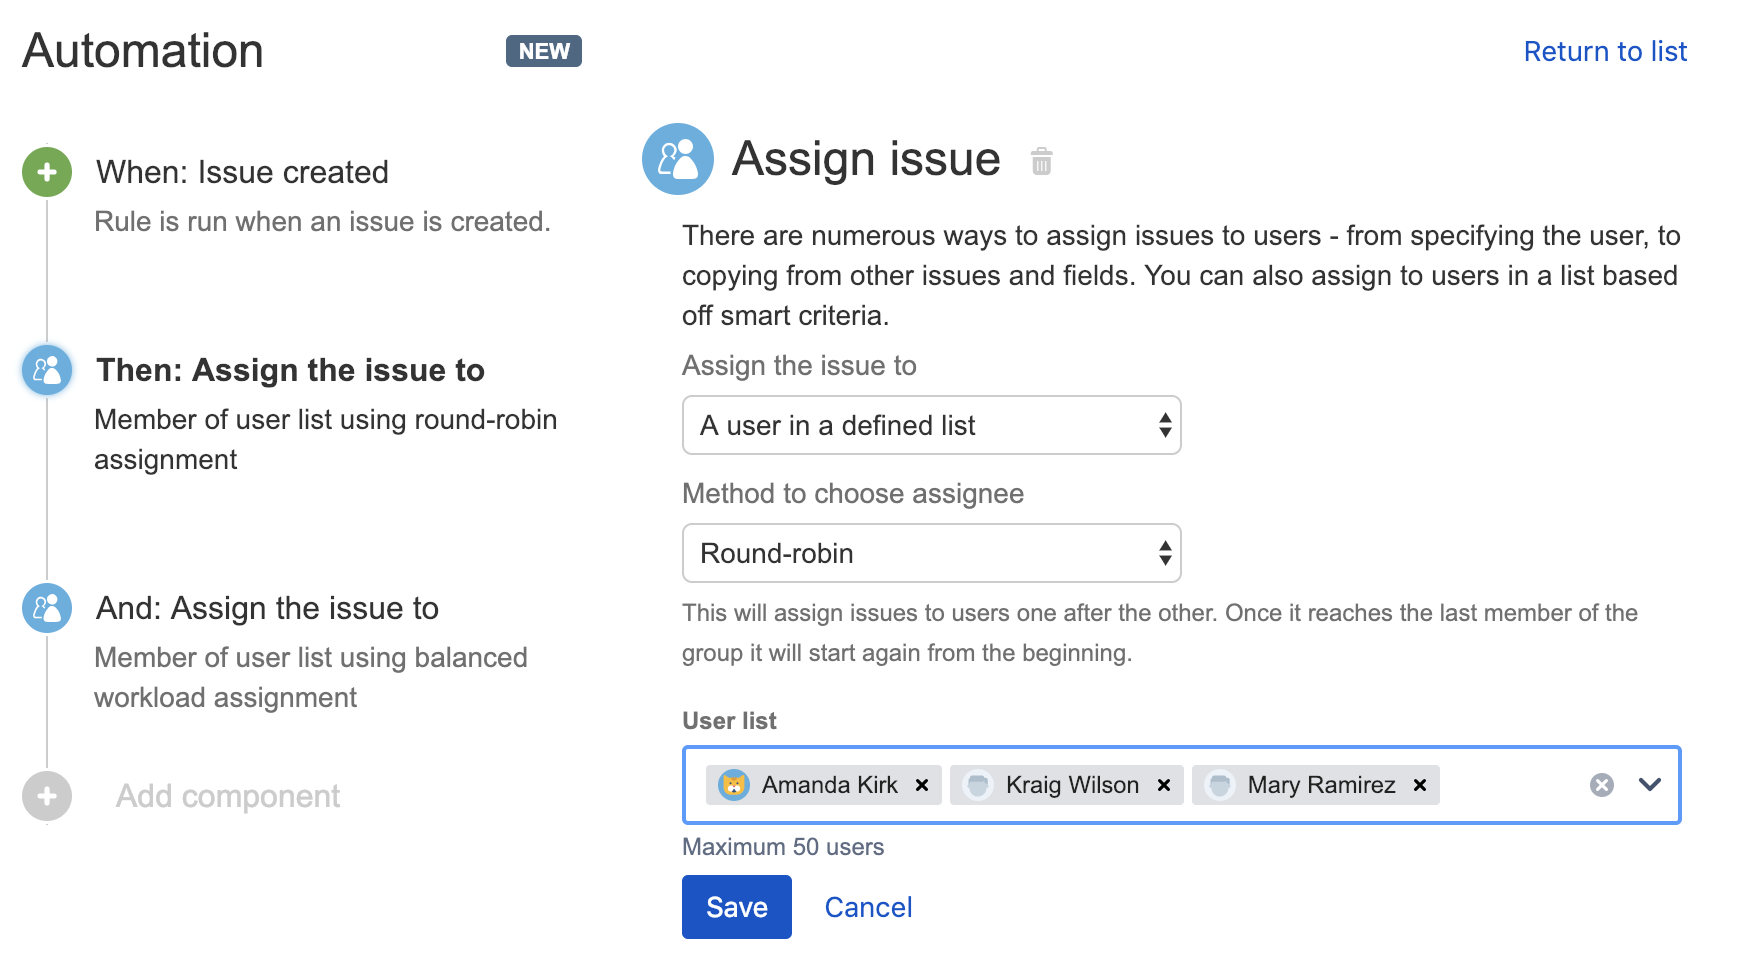Screen dimensions: 1746x978
Task: Open the 'When: Issue created' step
Action: [242, 172]
